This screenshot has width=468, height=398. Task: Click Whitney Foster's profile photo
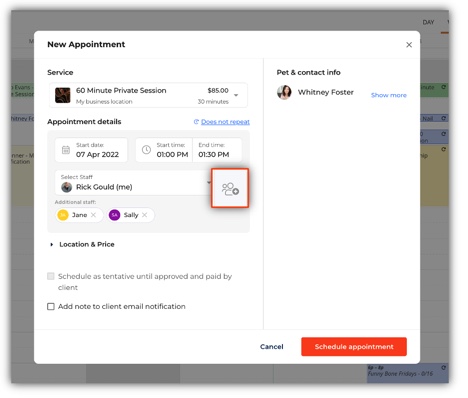tap(284, 92)
